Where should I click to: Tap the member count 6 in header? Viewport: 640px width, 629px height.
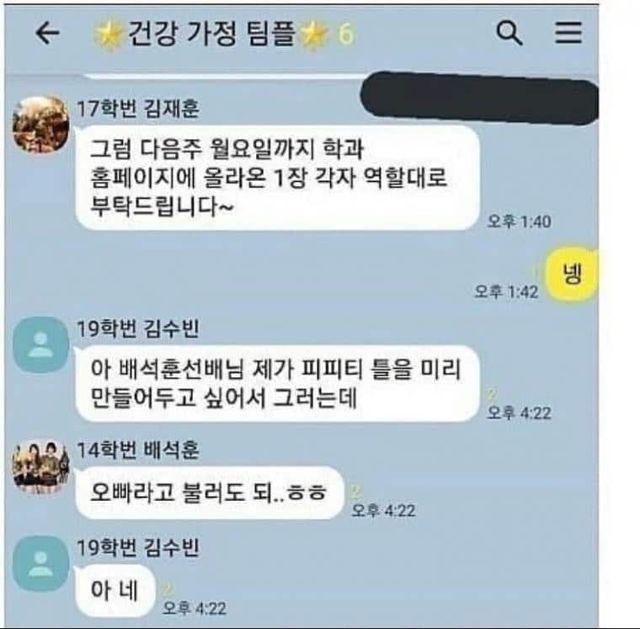pos(346,33)
